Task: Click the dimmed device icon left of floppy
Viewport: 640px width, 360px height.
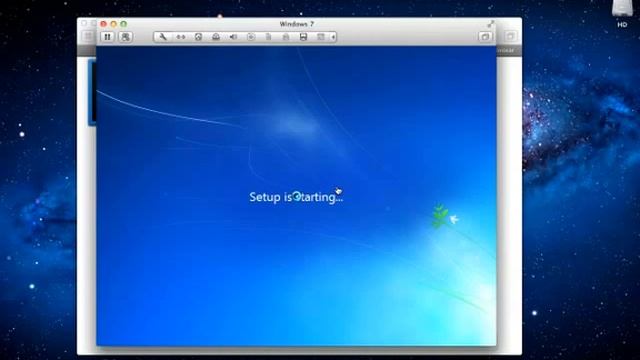Action: (x=286, y=37)
